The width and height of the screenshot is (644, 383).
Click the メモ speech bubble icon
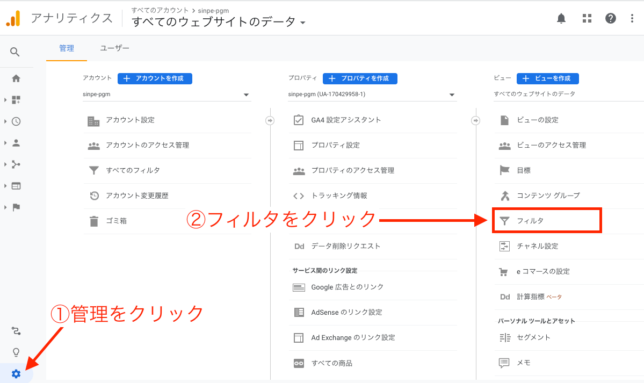[x=504, y=363]
